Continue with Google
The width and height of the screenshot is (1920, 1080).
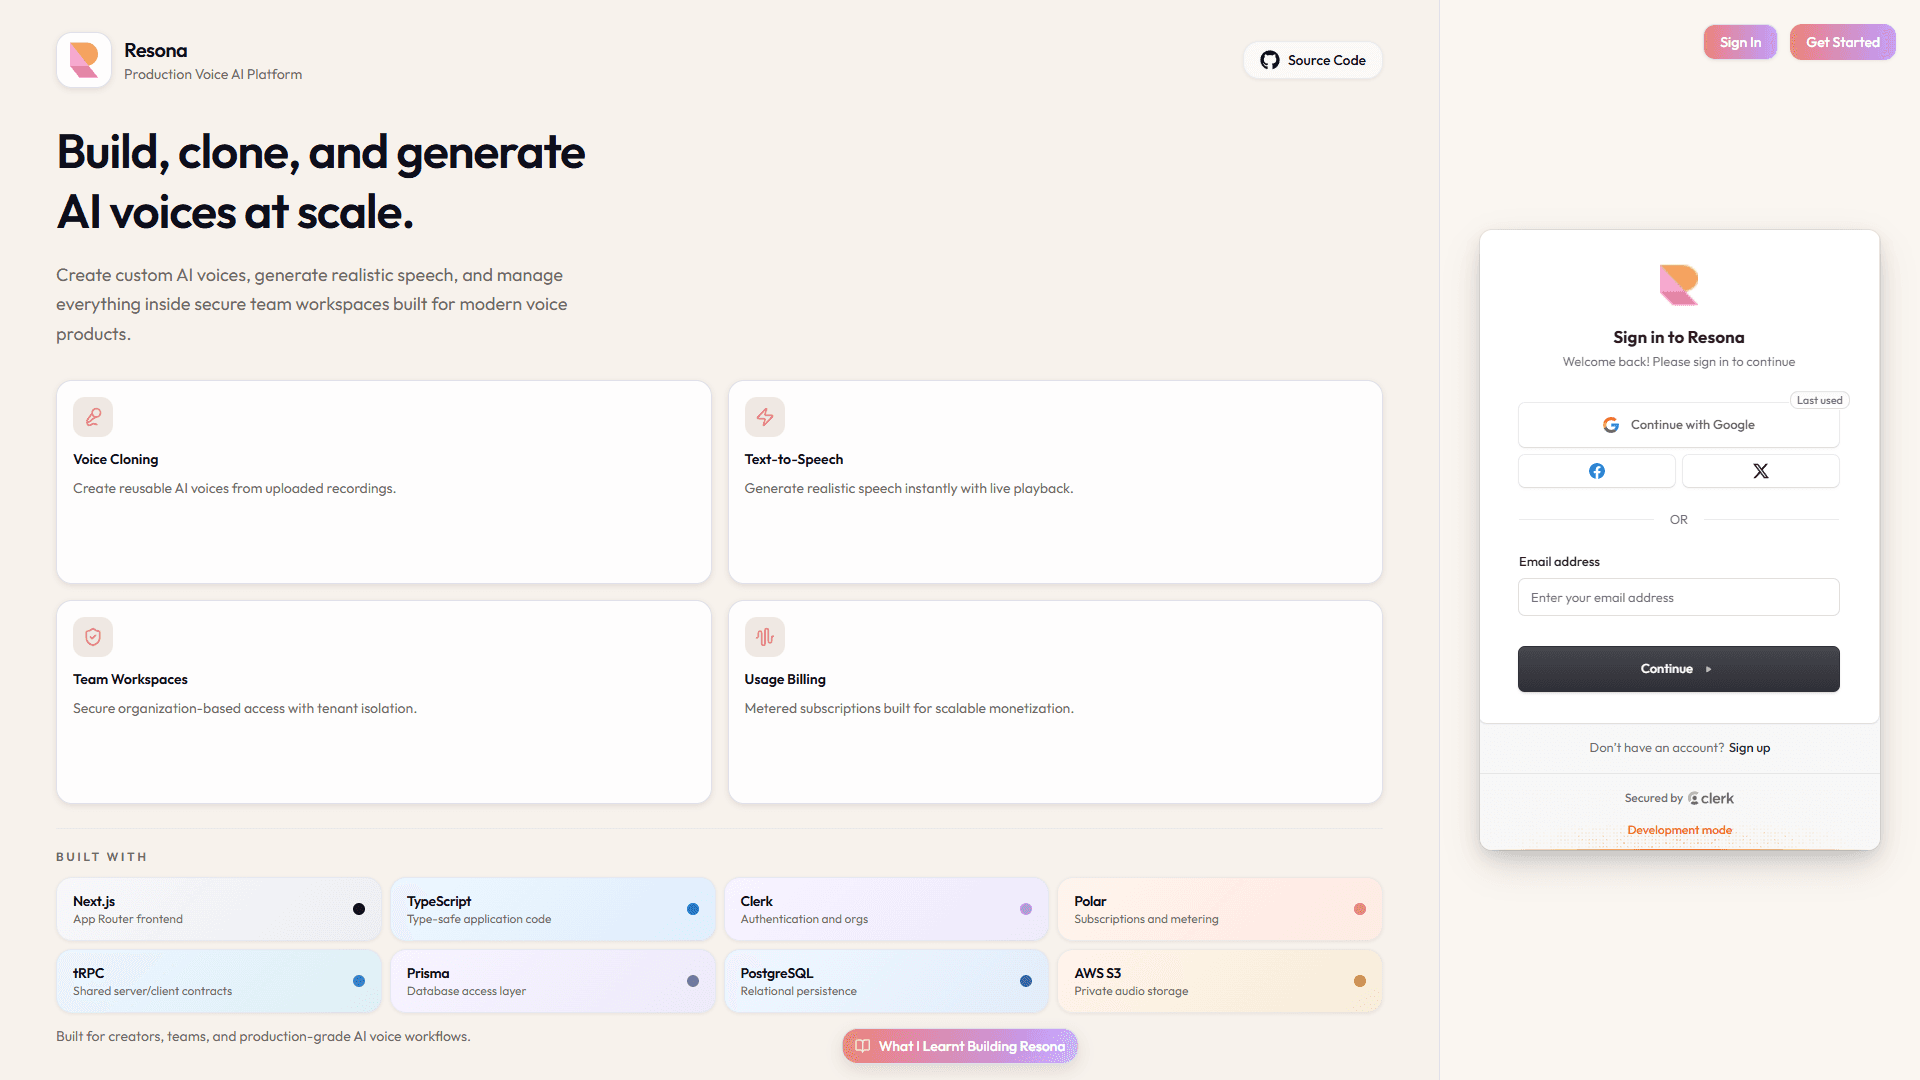click(x=1679, y=425)
